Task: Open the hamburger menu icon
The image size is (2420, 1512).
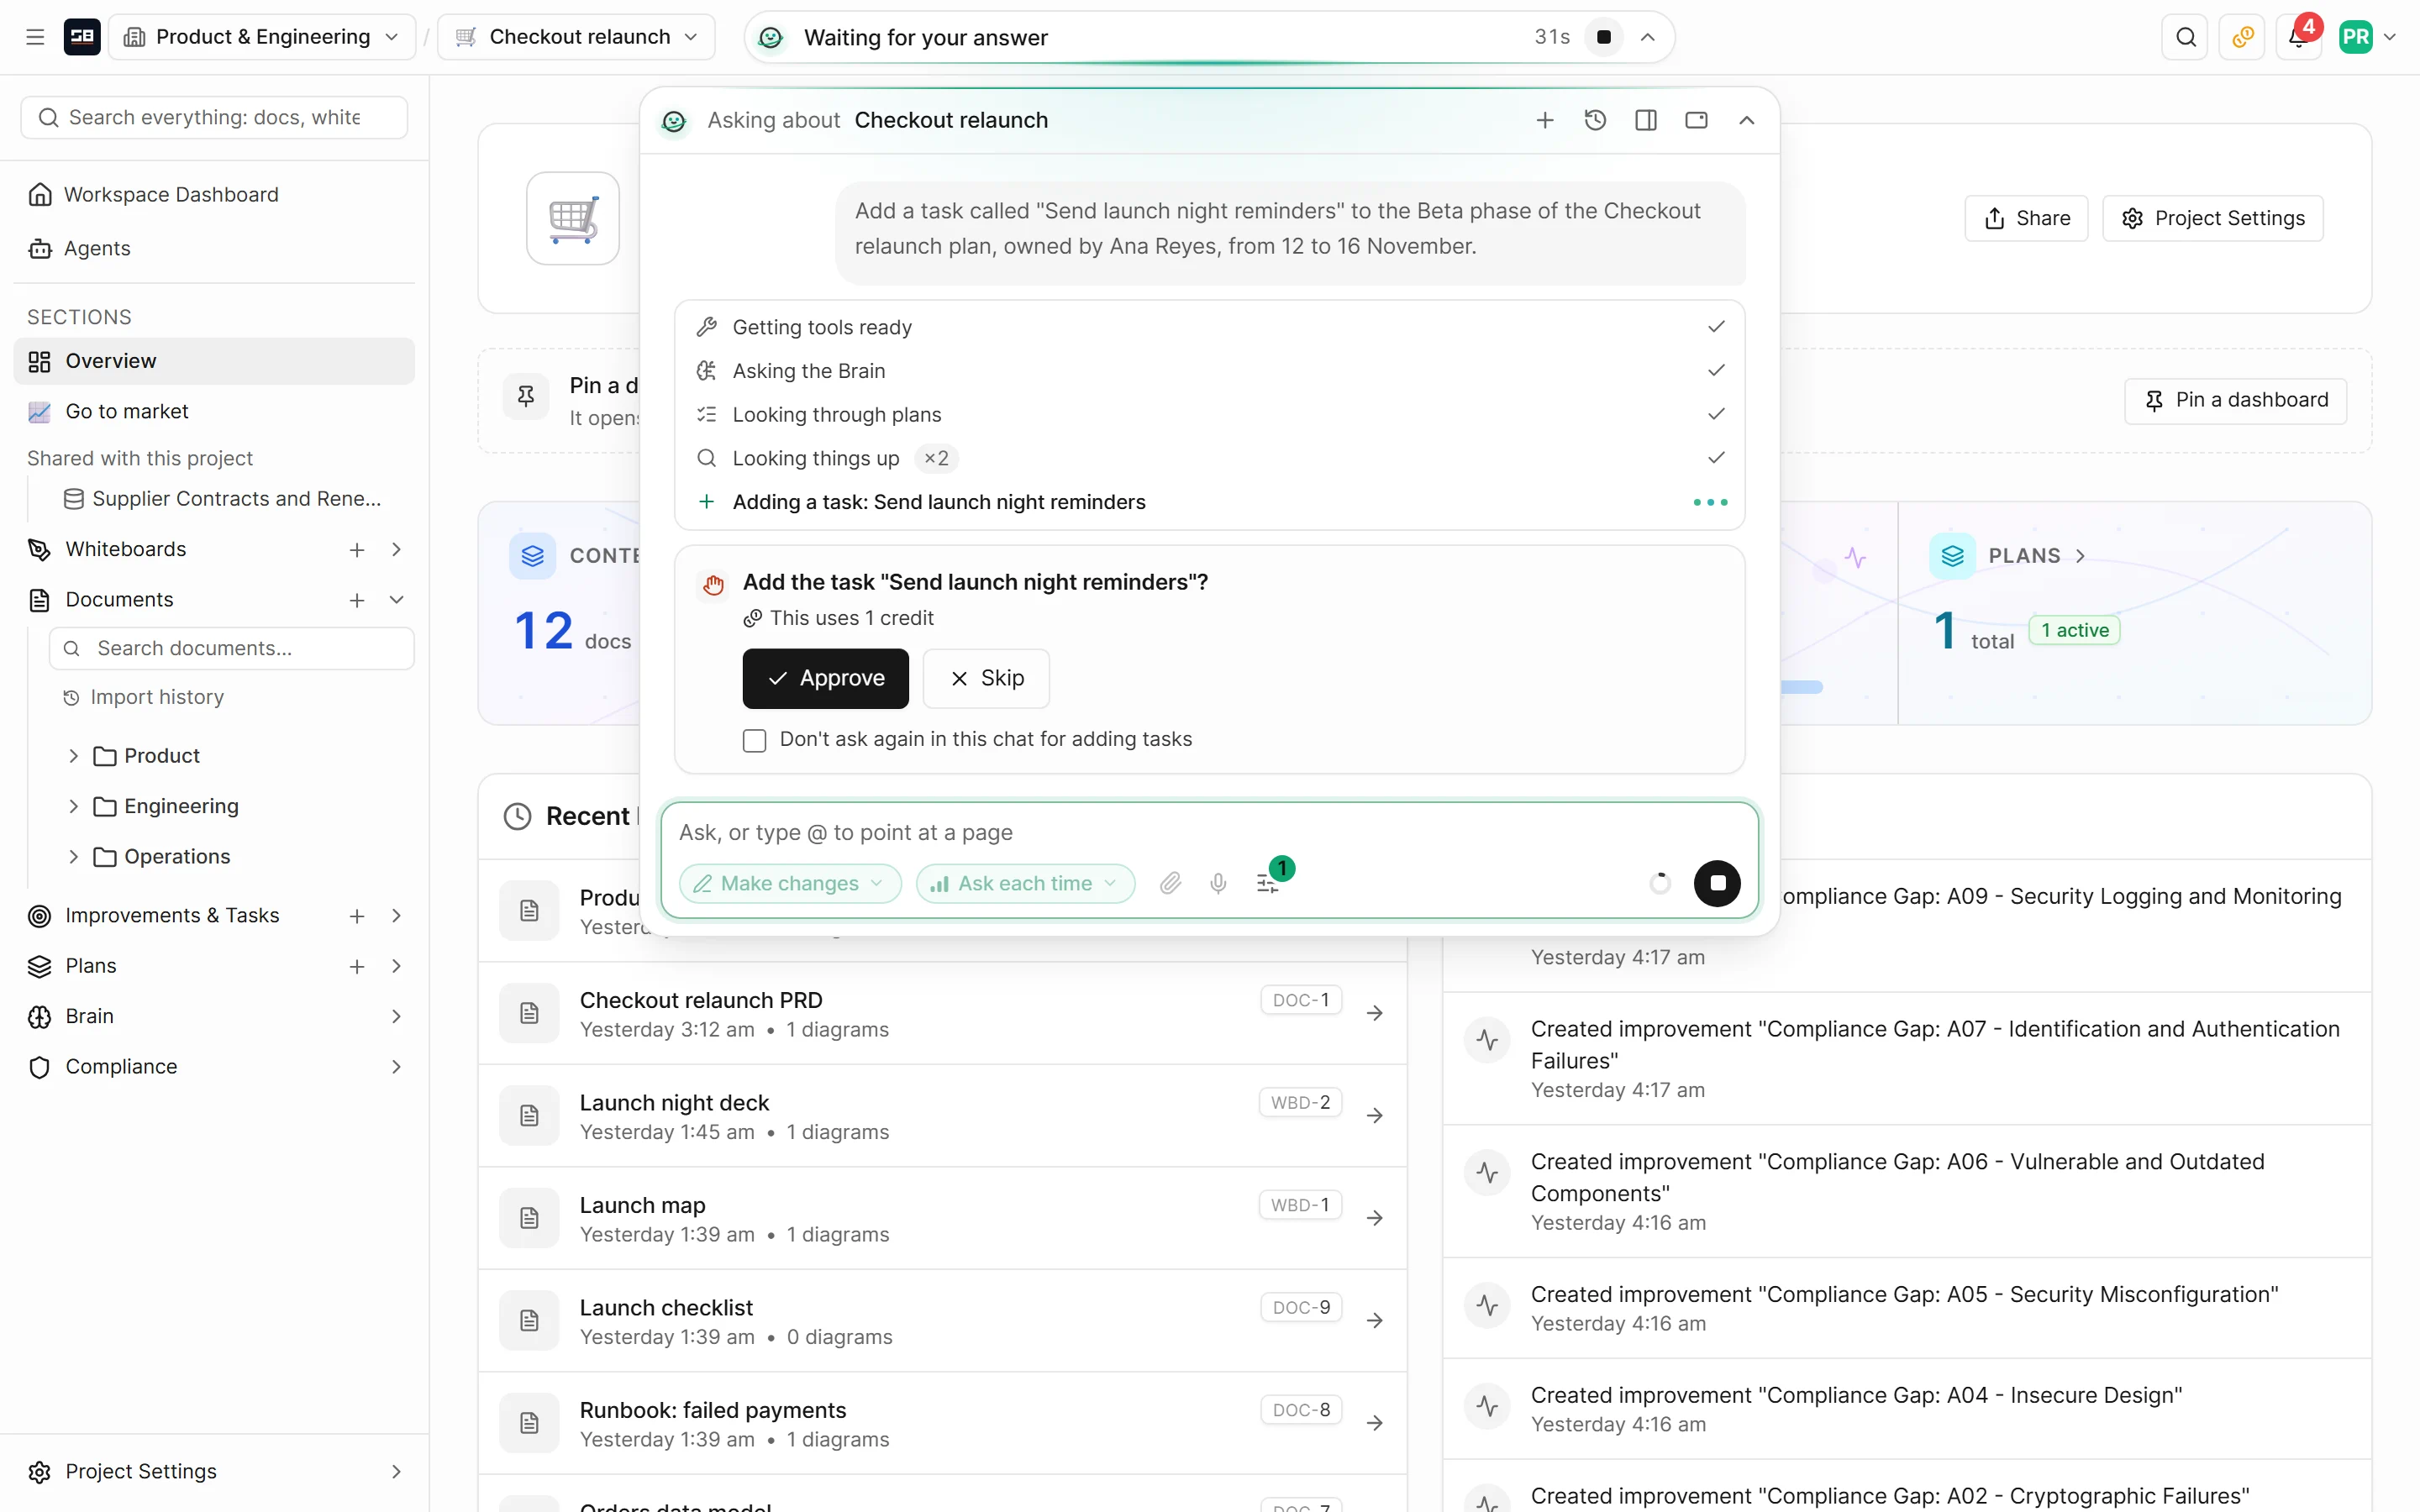Action: coord(35,37)
